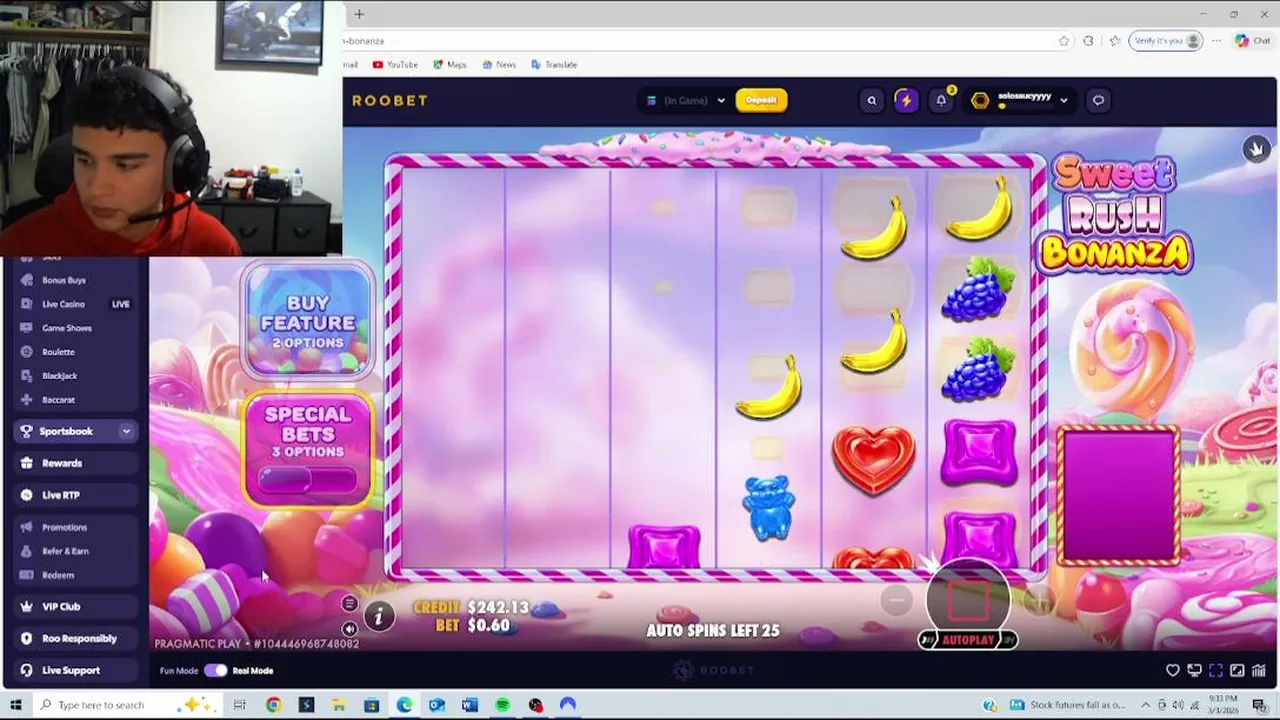Click the Deposit button
This screenshot has height=720, width=1280.
coord(761,100)
